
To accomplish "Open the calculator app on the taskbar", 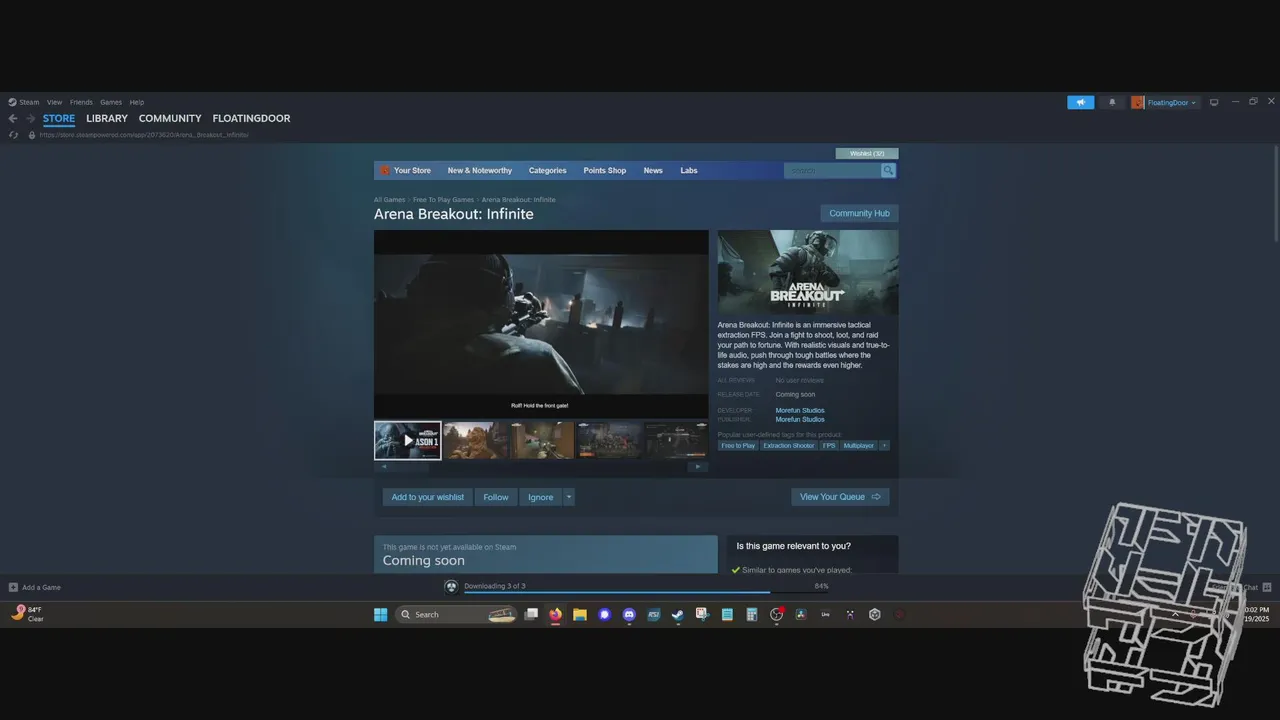I will point(752,614).
